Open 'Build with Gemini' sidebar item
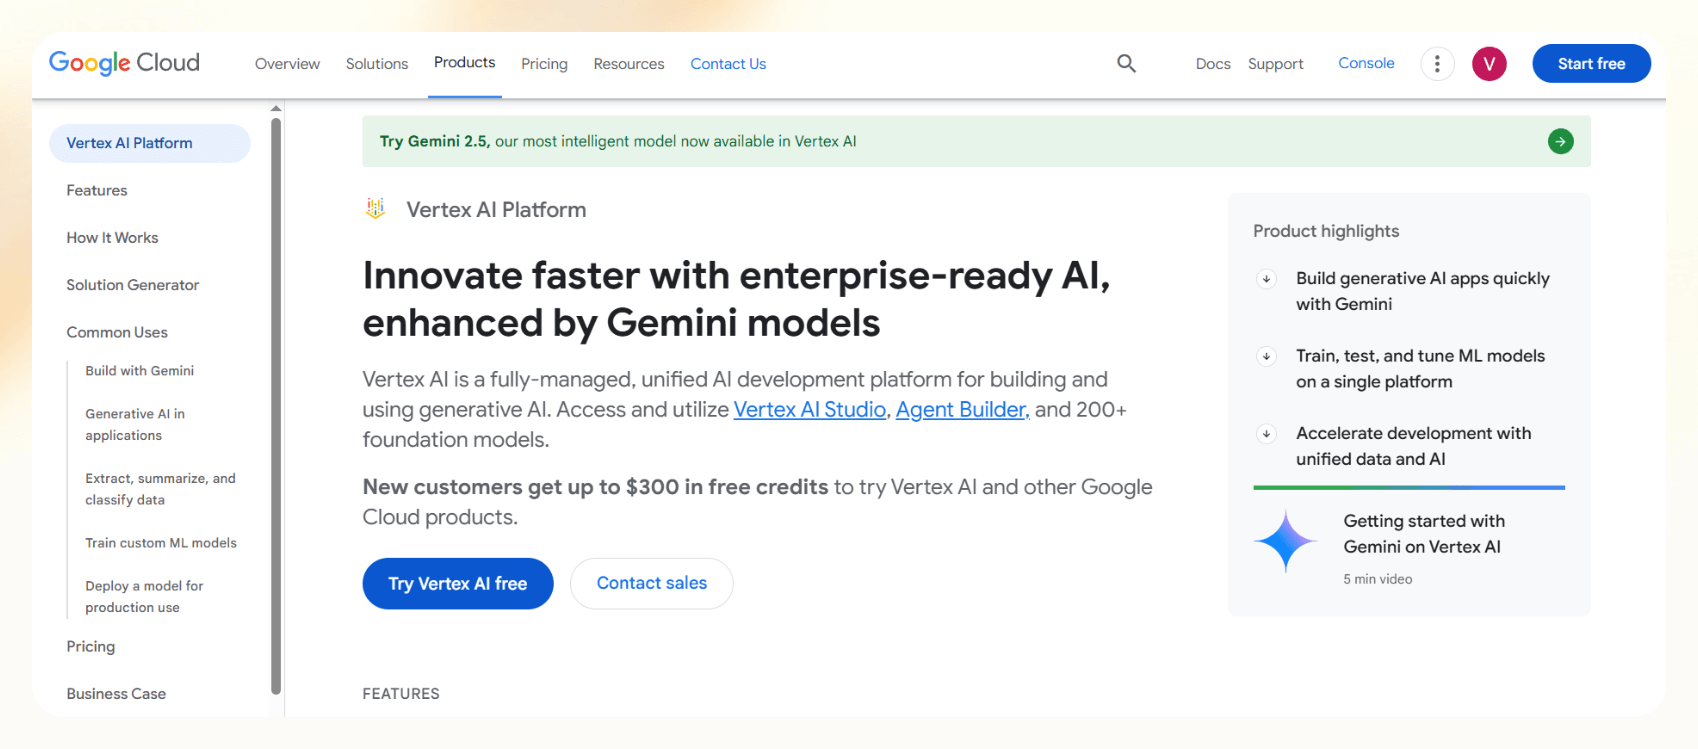Image resolution: width=1698 pixels, height=749 pixels. pos(140,371)
